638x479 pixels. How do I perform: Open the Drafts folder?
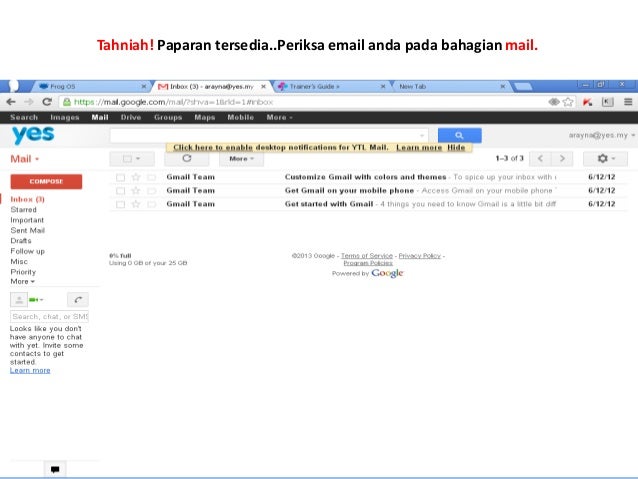click(x=21, y=241)
